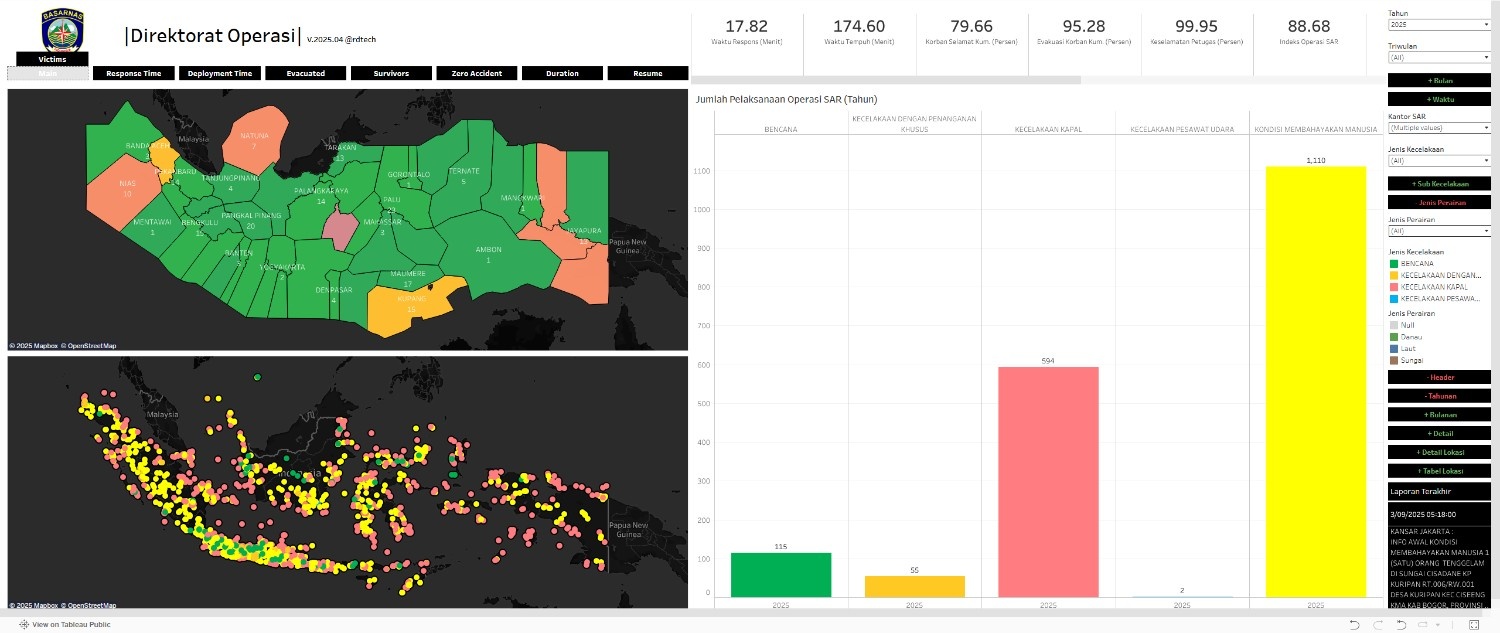Click the pink KECELAKAAN KAPAL legend square
This screenshot has height=633, width=1500.
coord(1394,286)
